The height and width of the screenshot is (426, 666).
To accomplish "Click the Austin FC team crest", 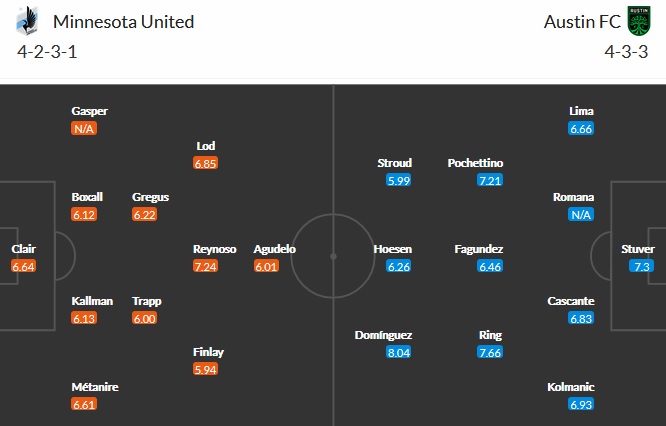I will 638,21.
